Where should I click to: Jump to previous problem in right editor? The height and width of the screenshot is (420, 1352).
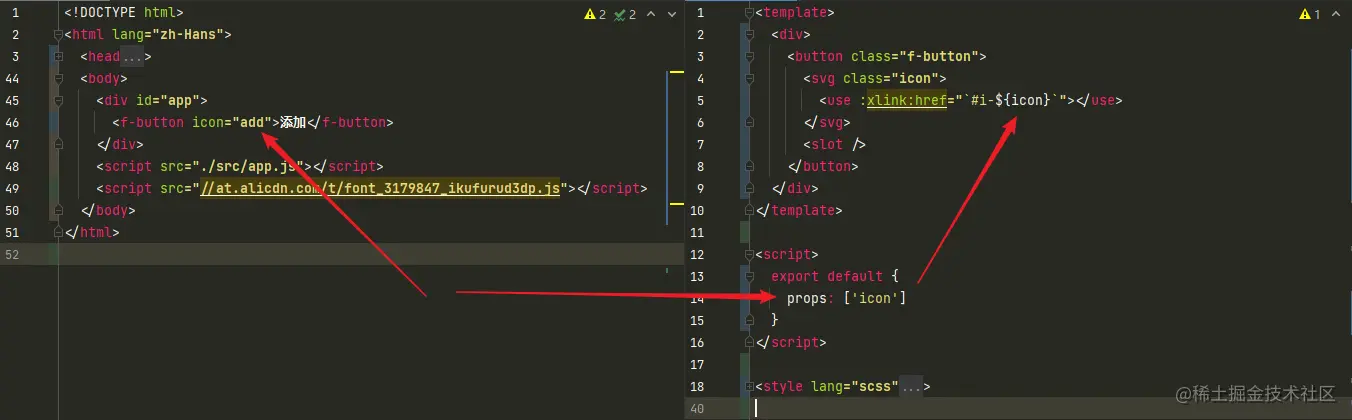[x=1336, y=14]
